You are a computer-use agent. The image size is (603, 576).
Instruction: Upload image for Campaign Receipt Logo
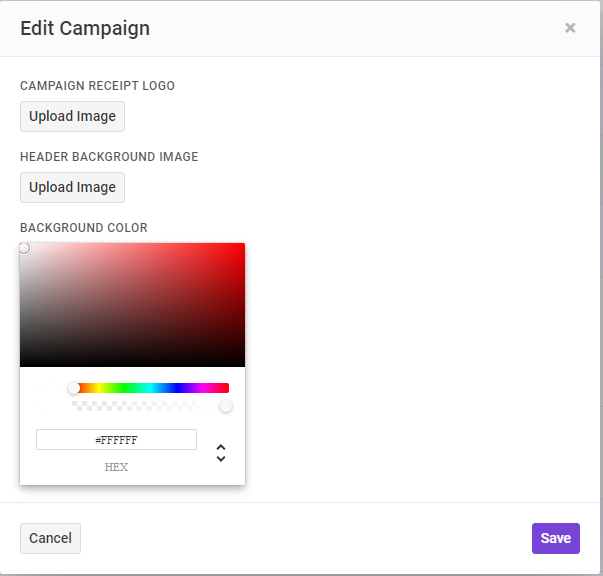(72, 117)
